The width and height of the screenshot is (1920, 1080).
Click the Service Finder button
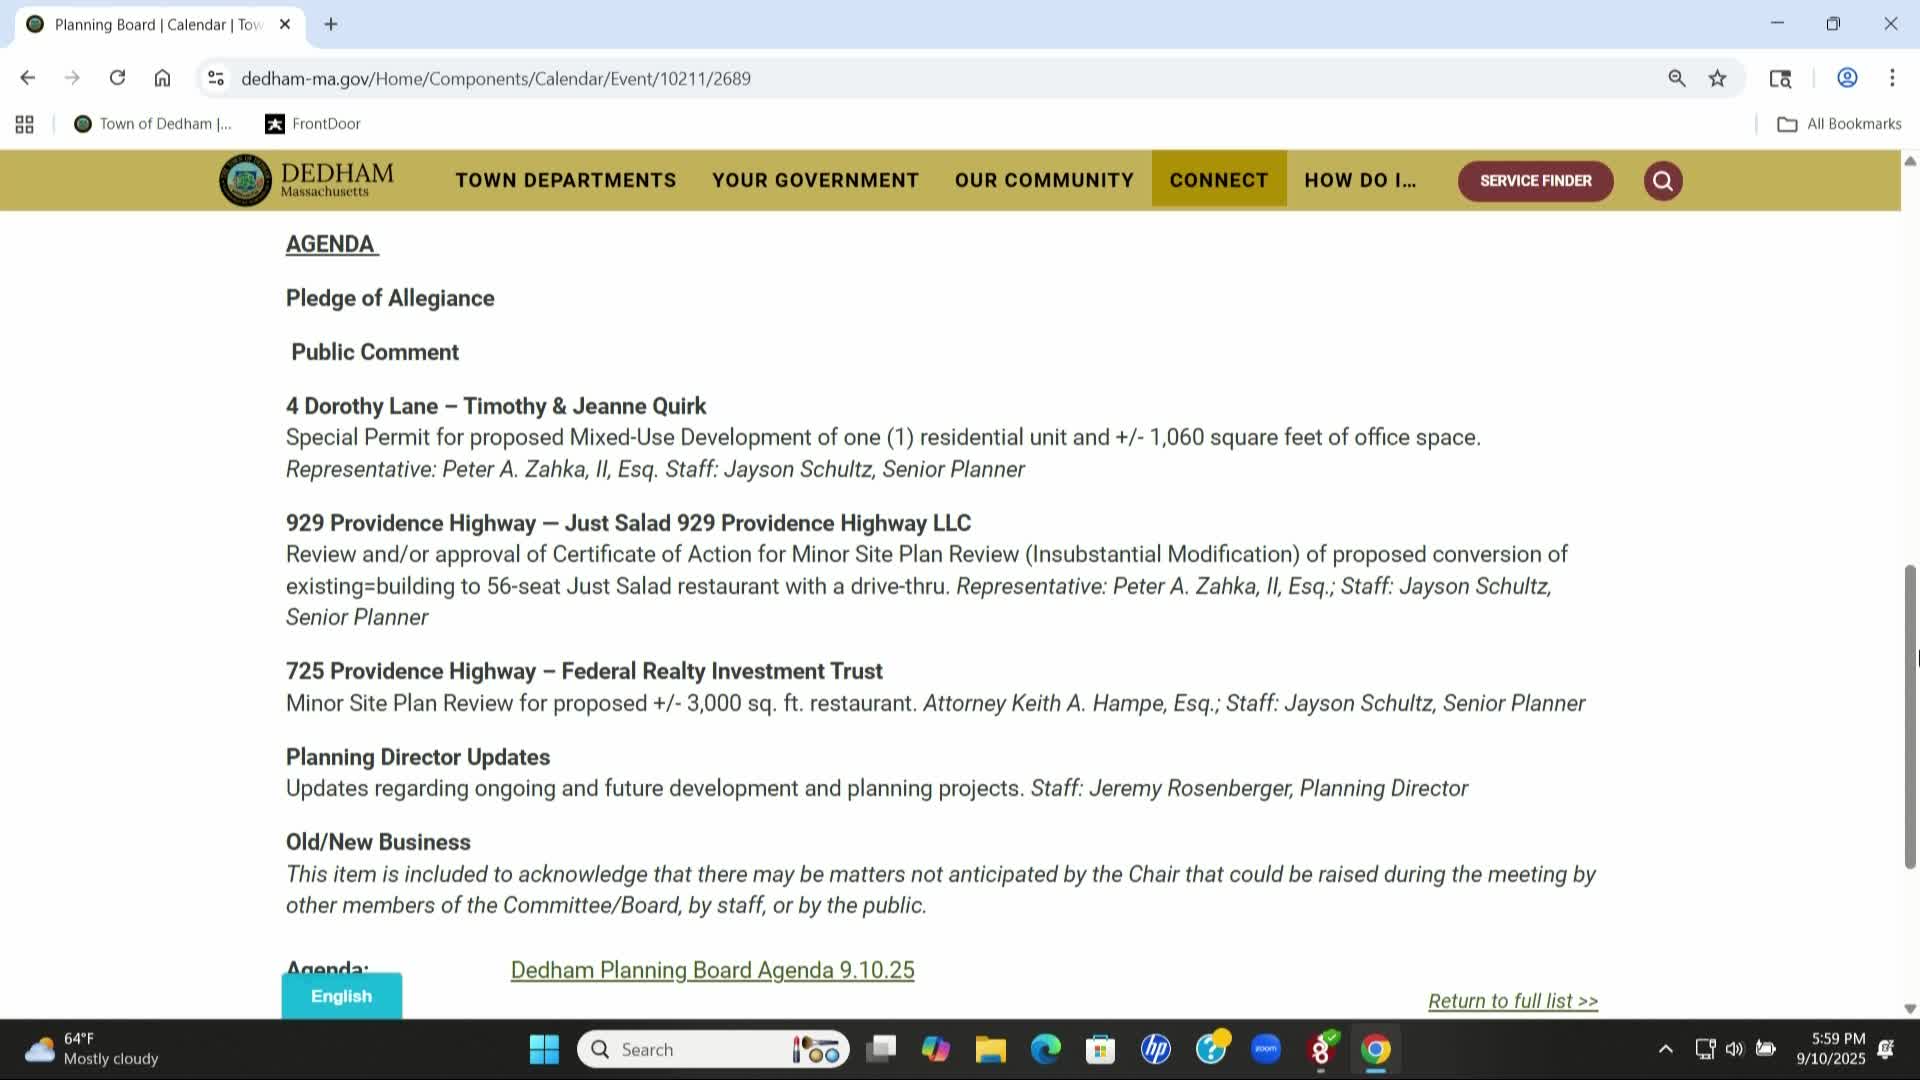tap(1535, 181)
